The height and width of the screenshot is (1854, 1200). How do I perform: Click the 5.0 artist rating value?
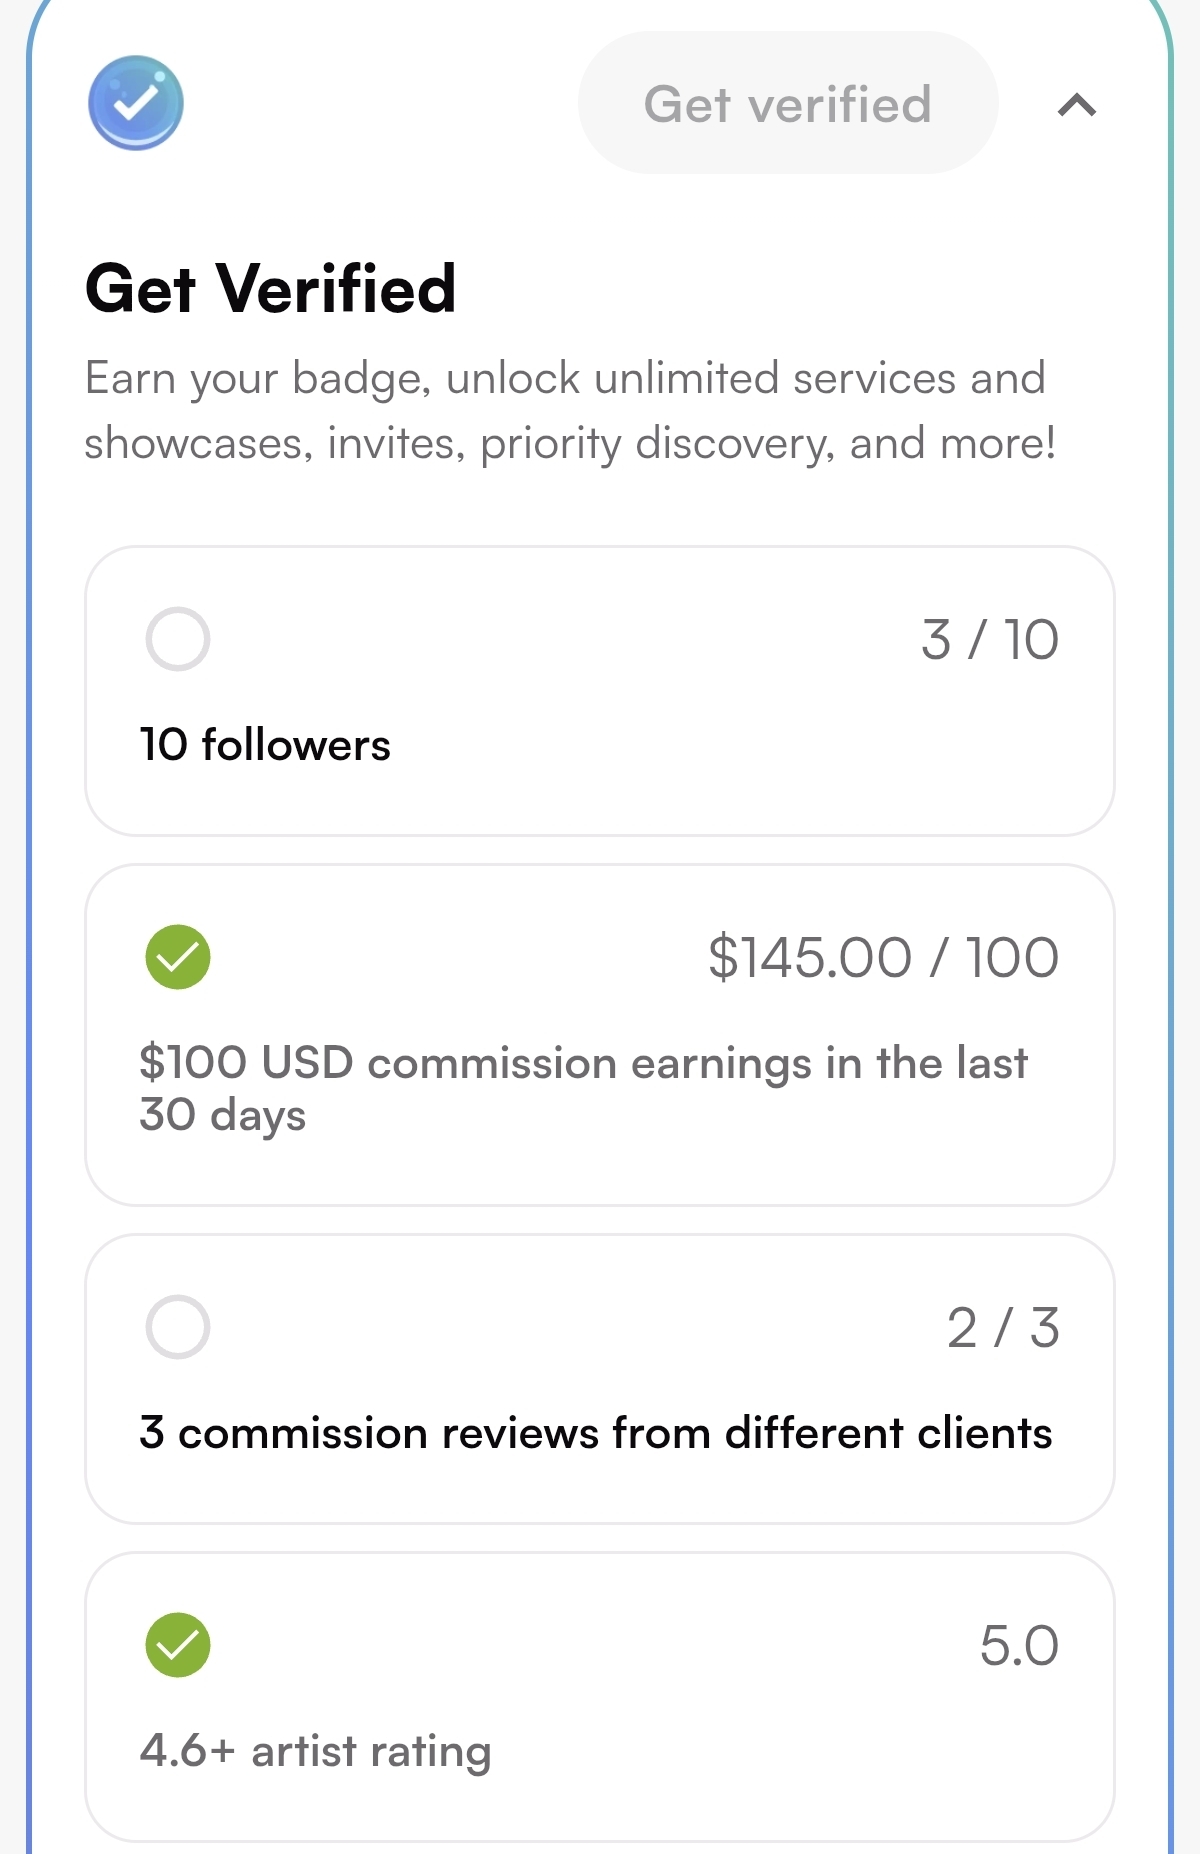click(x=1019, y=1646)
